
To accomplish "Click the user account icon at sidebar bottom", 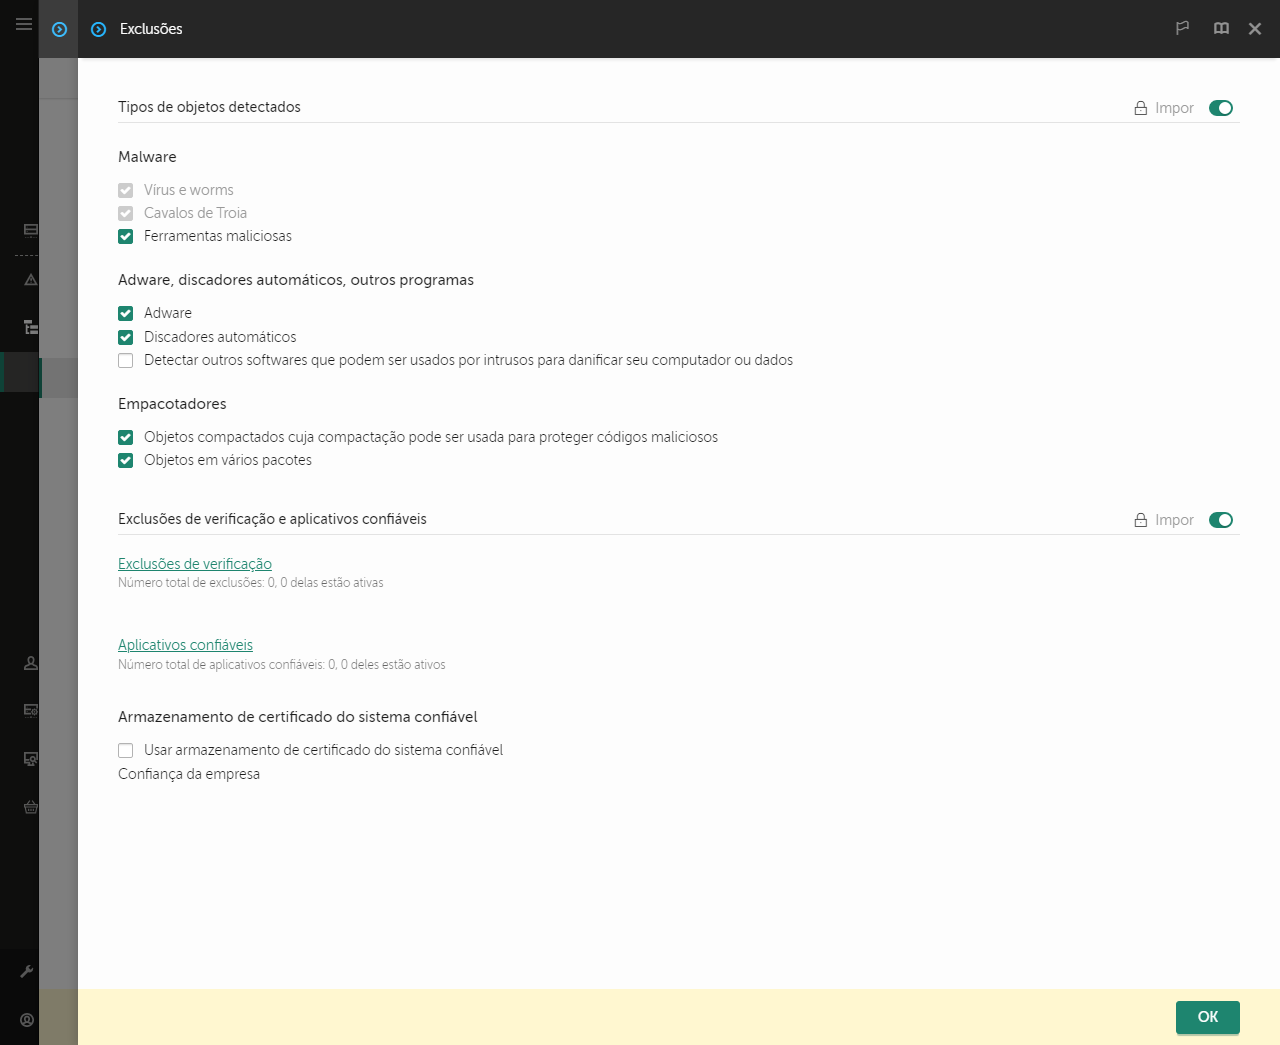I will point(26,1019).
